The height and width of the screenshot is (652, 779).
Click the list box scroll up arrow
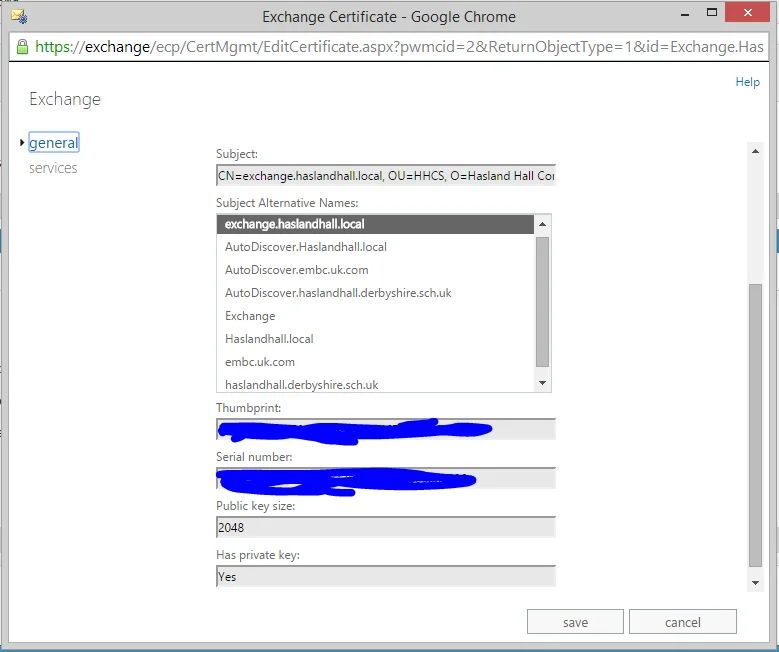543,224
